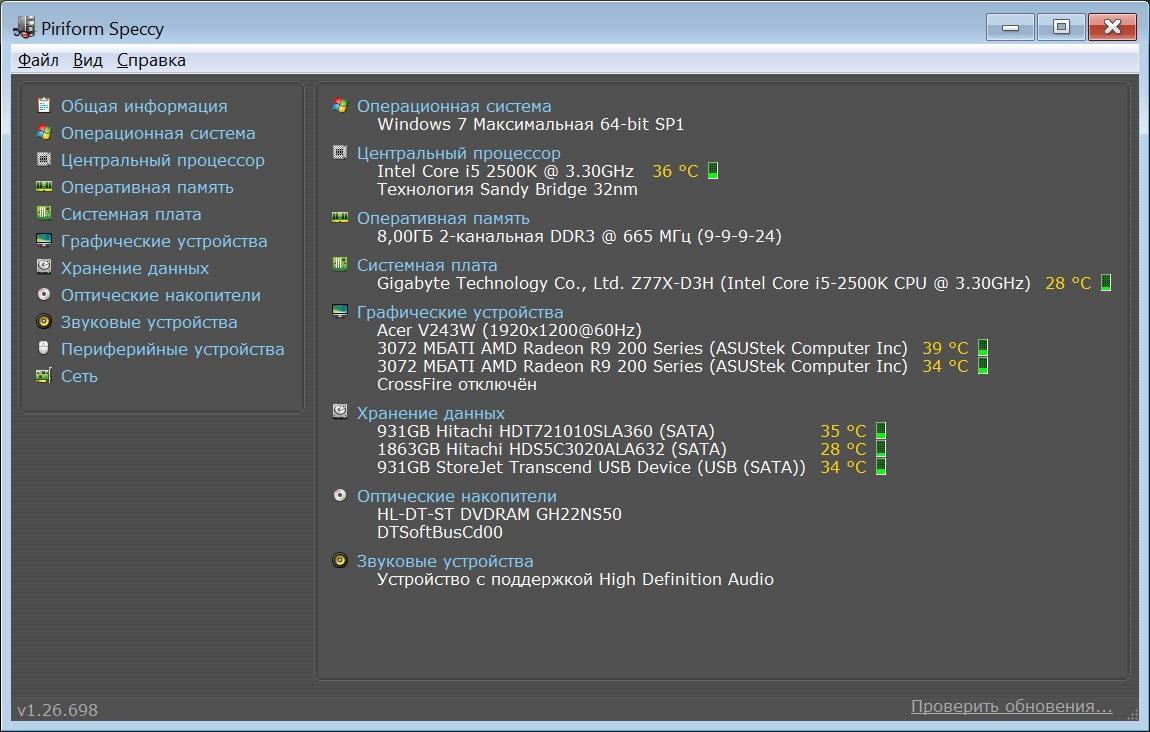Open Хранение данных heading in main panel
This screenshot has width=1150, height=732.
pos(431,413)
